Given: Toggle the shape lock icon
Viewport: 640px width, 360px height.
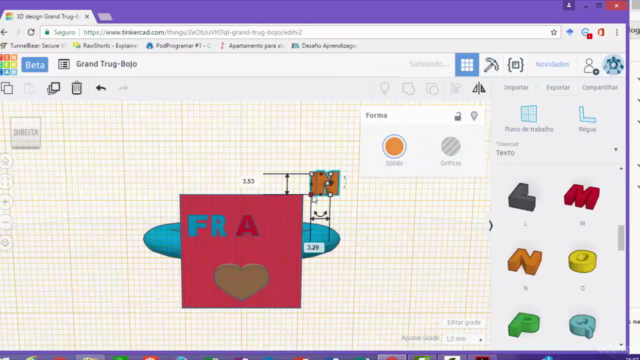Looking at the screenshot, I should point(458,116).
